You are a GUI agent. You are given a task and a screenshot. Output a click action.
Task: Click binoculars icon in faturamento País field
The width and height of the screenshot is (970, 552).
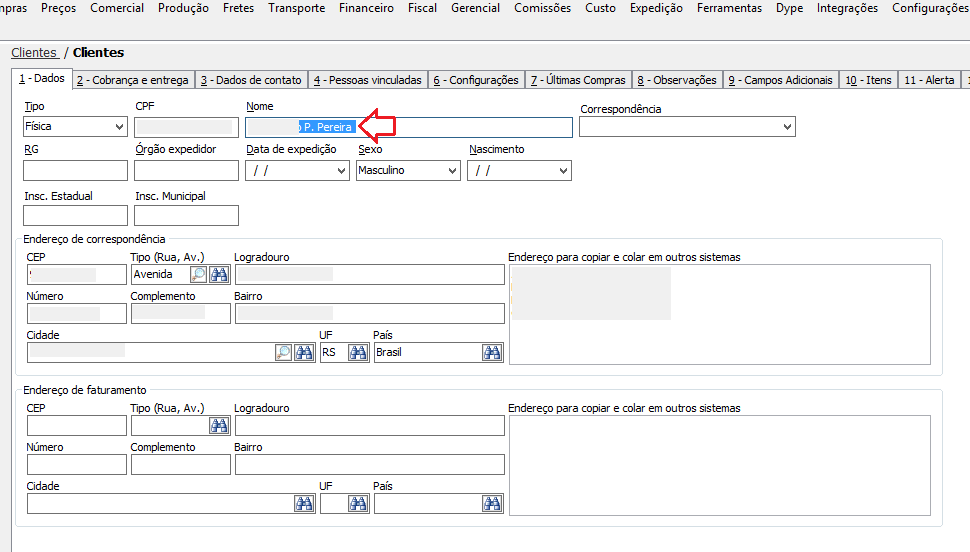click(x=492, y=503)
